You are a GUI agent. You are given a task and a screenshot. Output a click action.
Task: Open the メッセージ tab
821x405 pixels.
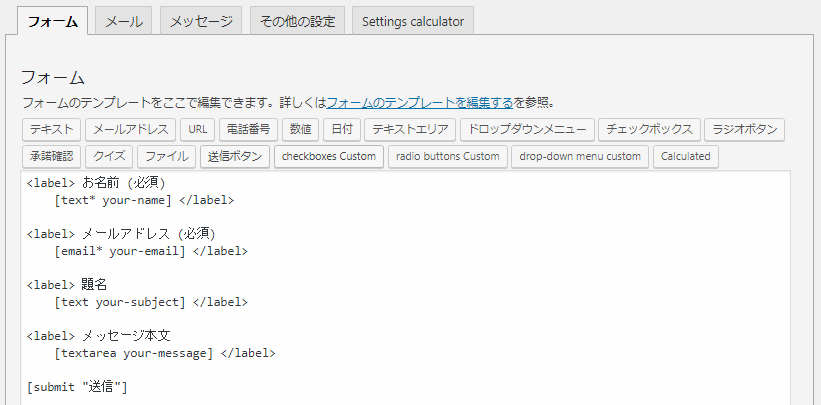click(x=201, y=21)
